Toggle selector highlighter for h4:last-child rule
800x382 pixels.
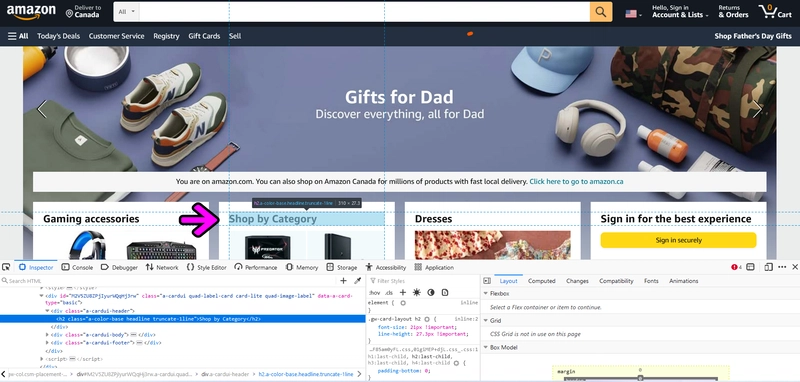(x=456, y=363)
